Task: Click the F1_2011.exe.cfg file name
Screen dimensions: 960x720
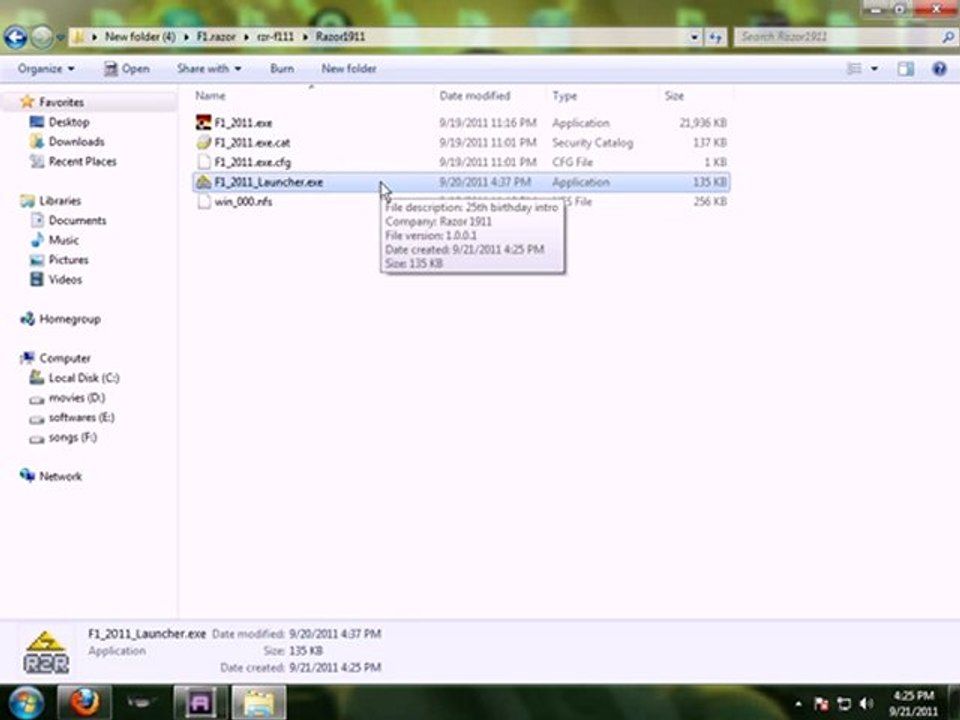Action: click(x=252, y=162)
